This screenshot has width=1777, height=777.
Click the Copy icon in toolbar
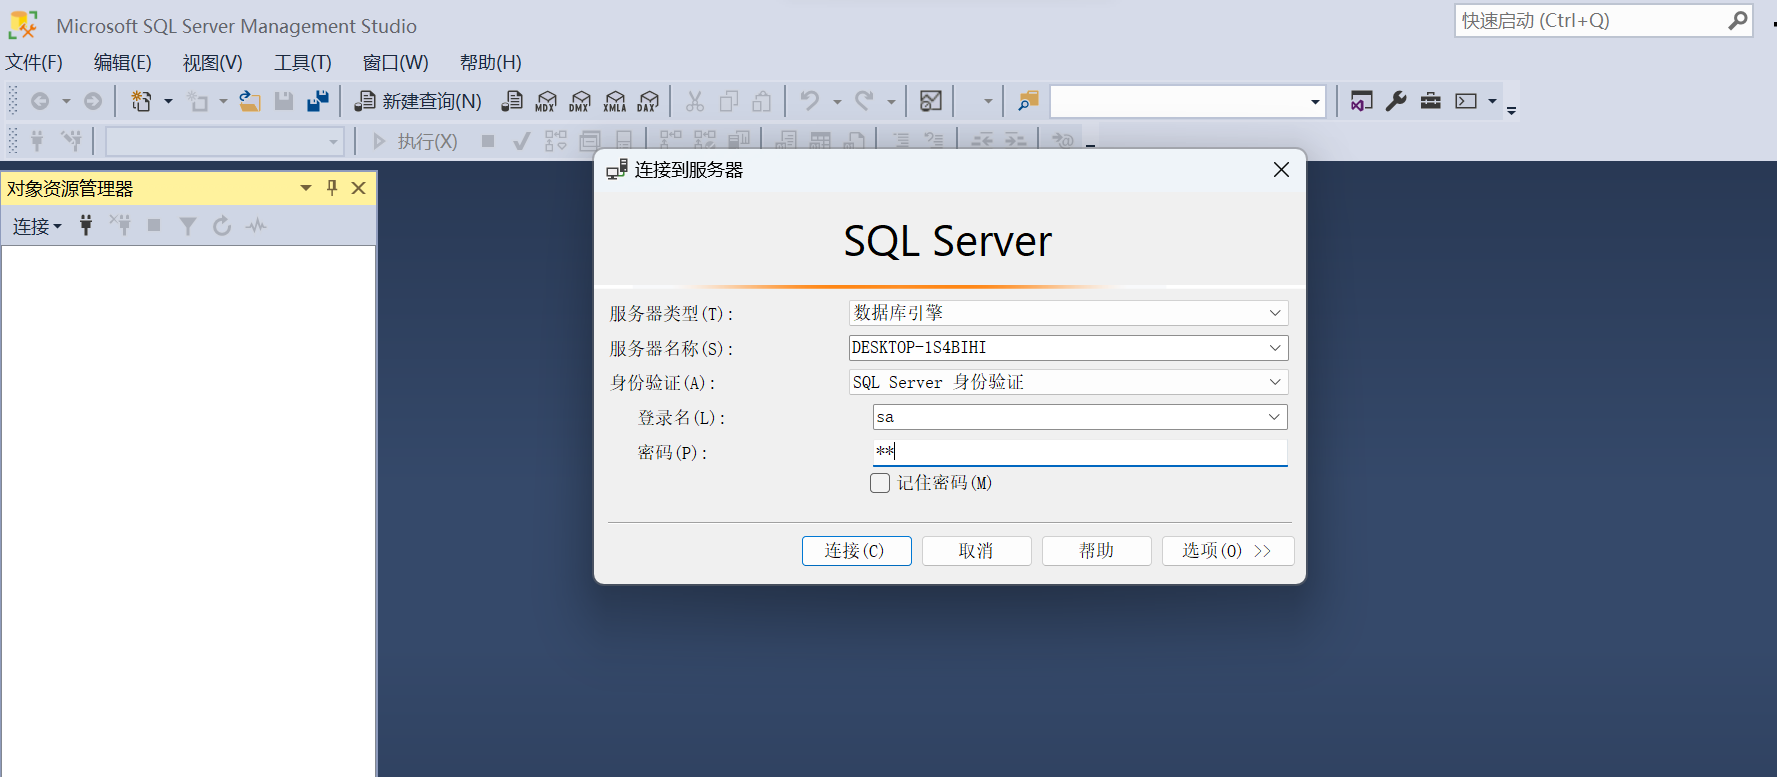(729, 101)
